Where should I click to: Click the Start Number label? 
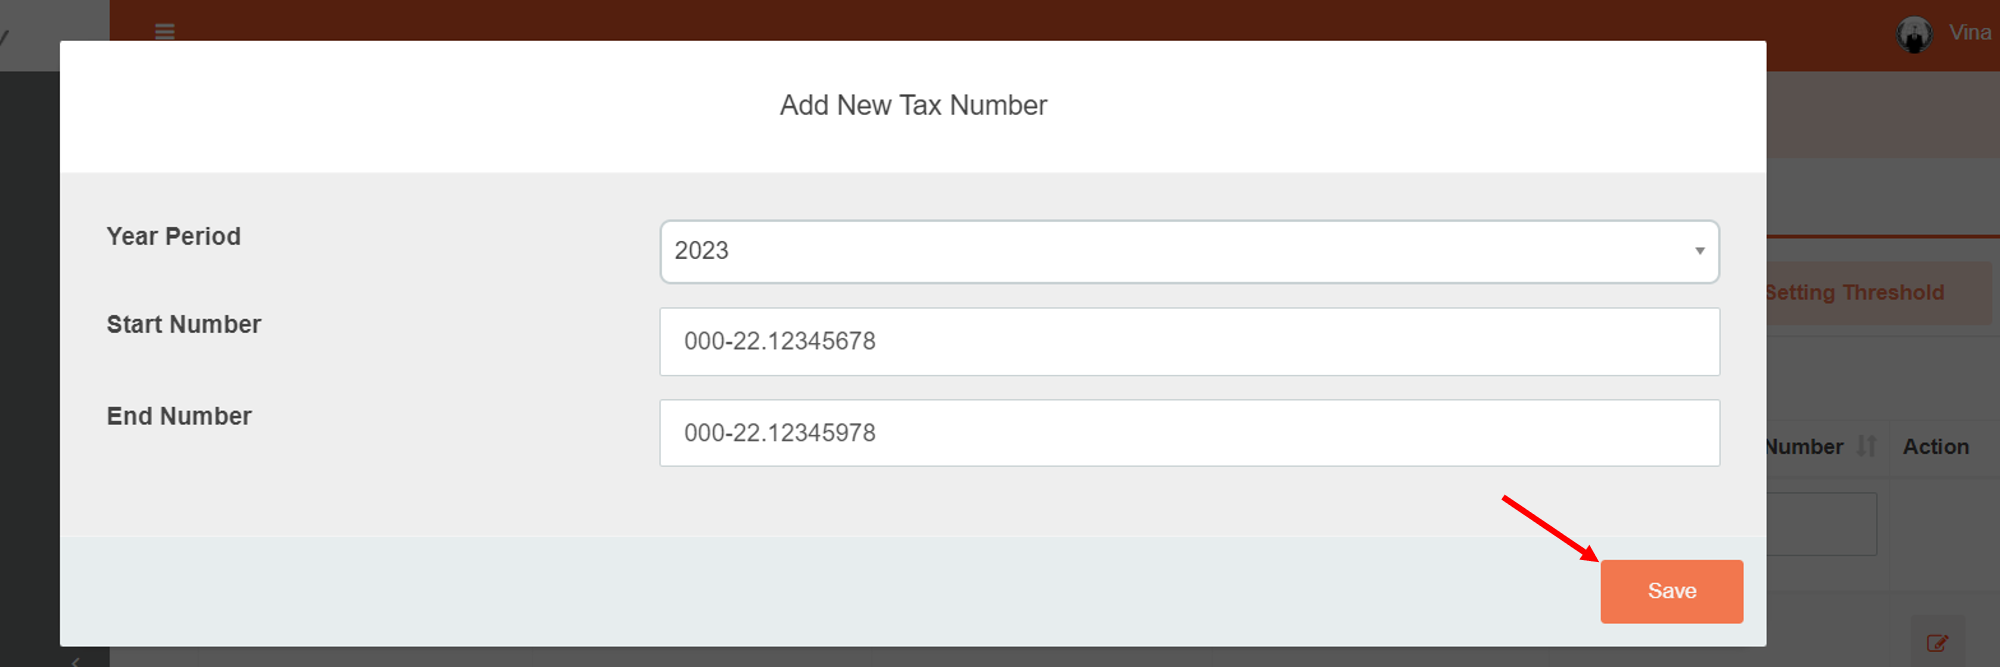pos(184,325)
